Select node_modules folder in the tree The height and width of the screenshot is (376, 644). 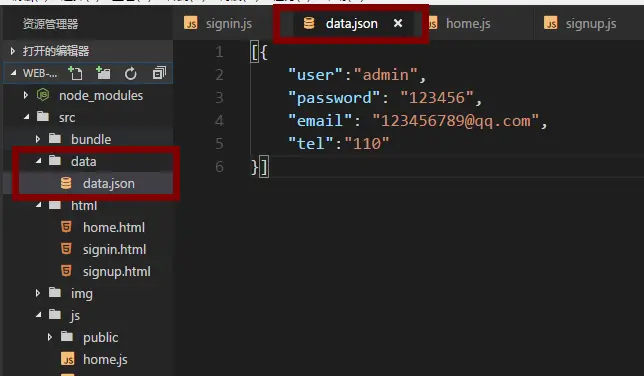point(88,95)
